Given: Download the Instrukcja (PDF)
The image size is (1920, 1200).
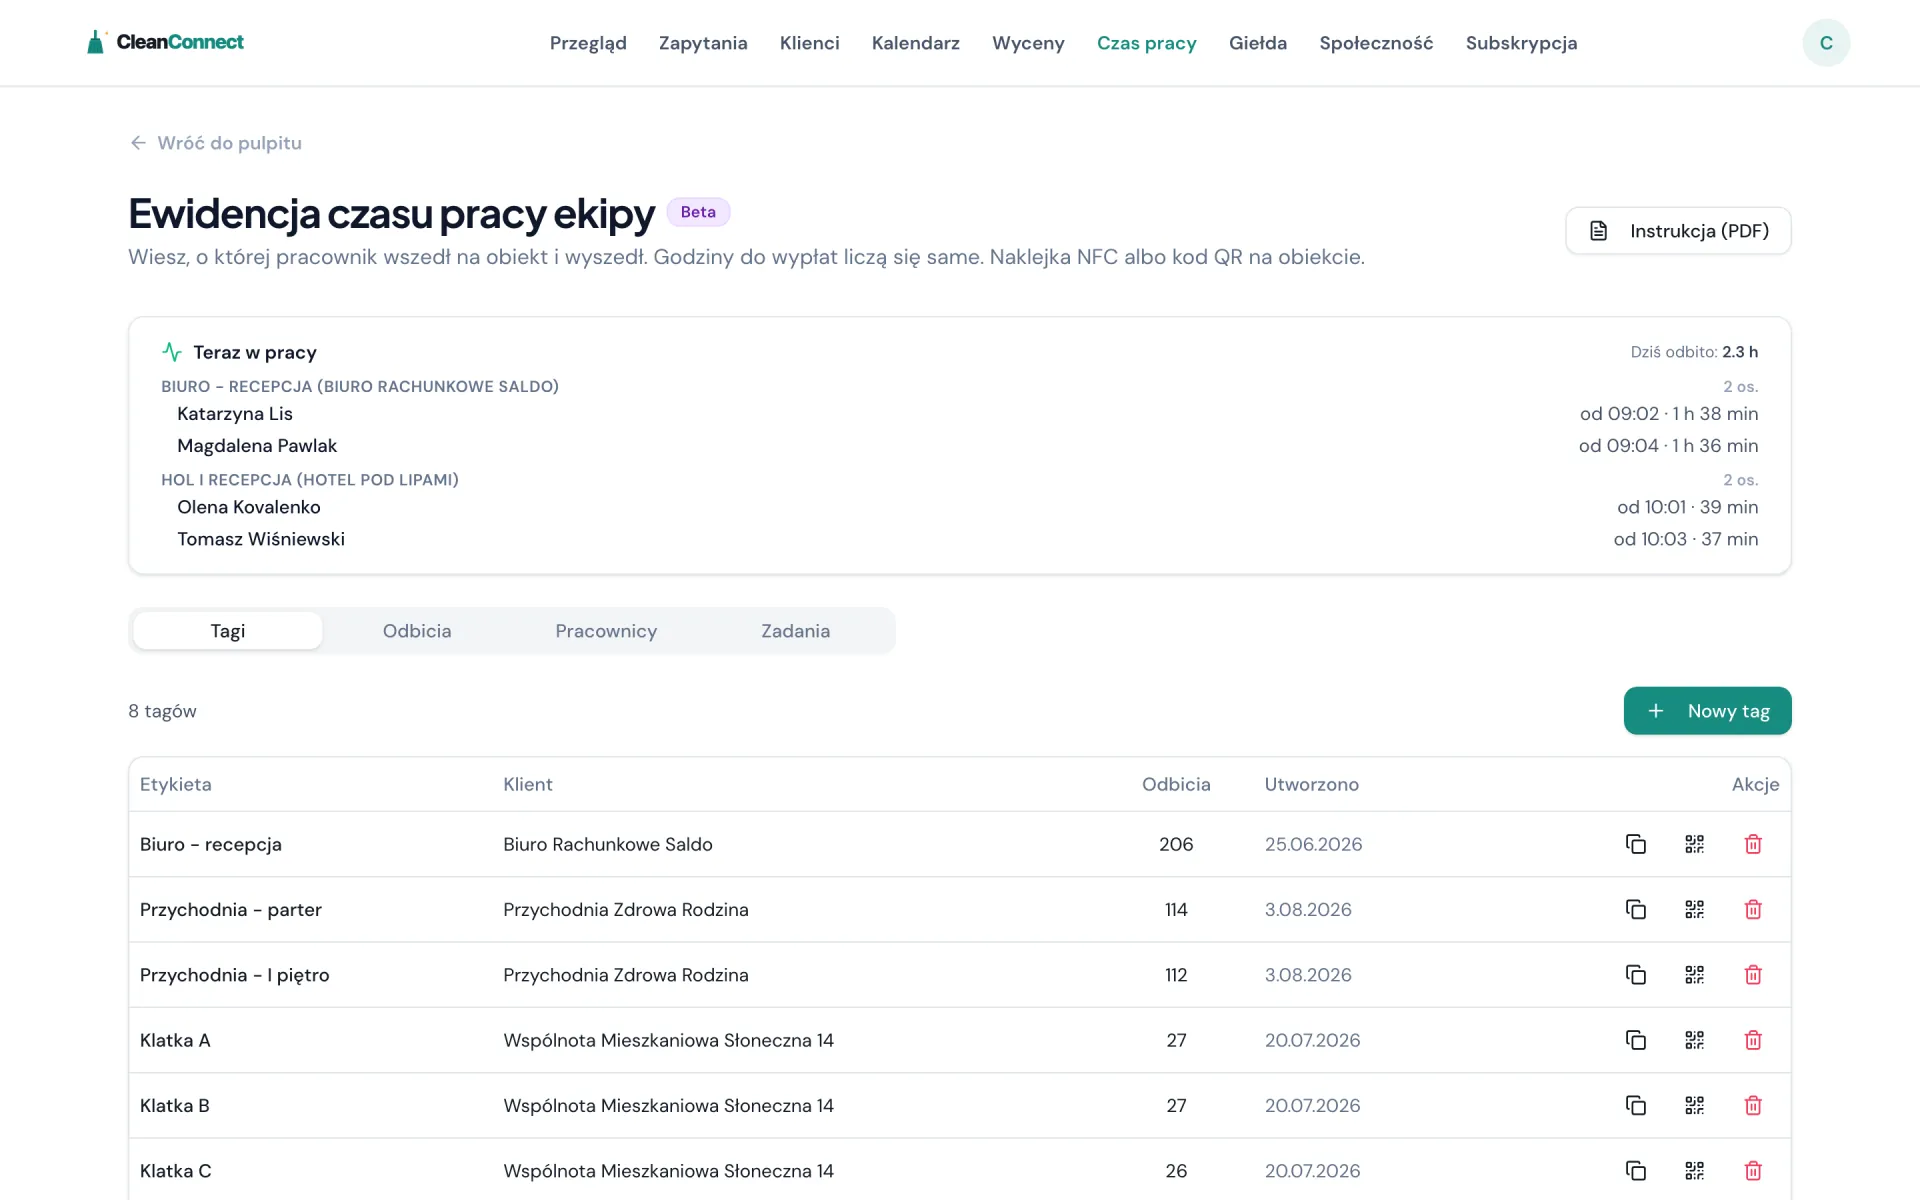Looking at the screenshot, I should point(1678,231).
